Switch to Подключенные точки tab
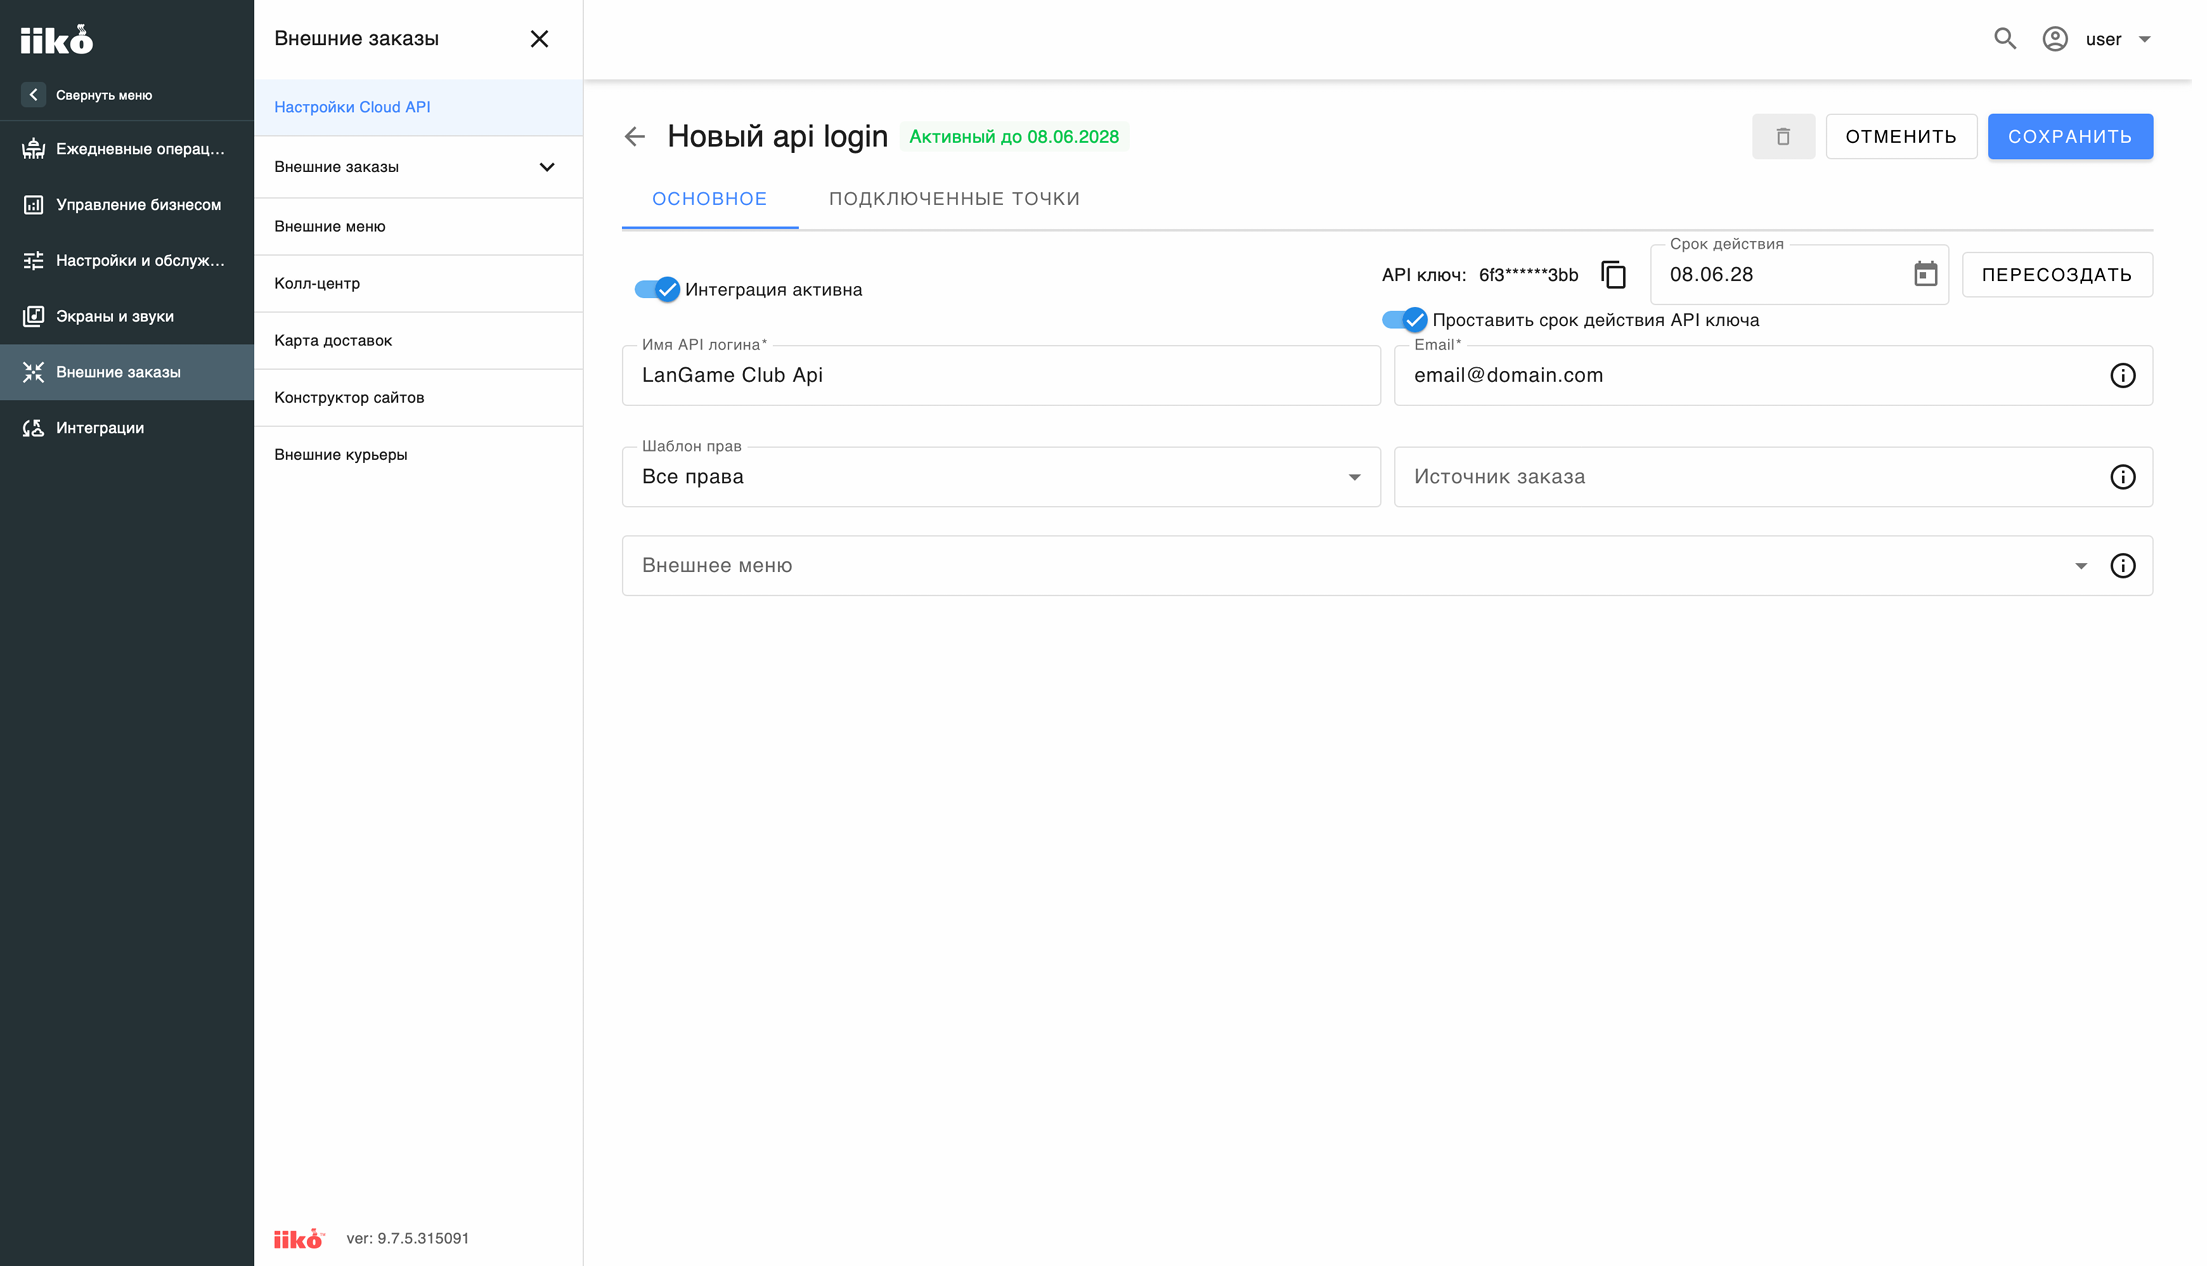This screenshot has width=2207, height=1266. click(x=954, y=199)
